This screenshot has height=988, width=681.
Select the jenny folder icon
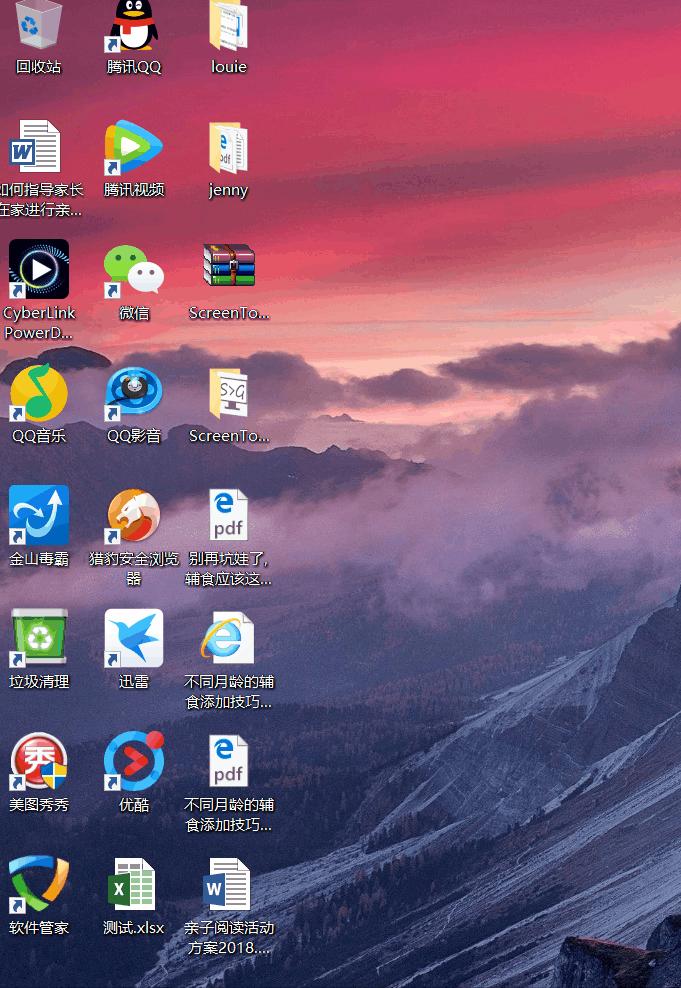(229, 148)
